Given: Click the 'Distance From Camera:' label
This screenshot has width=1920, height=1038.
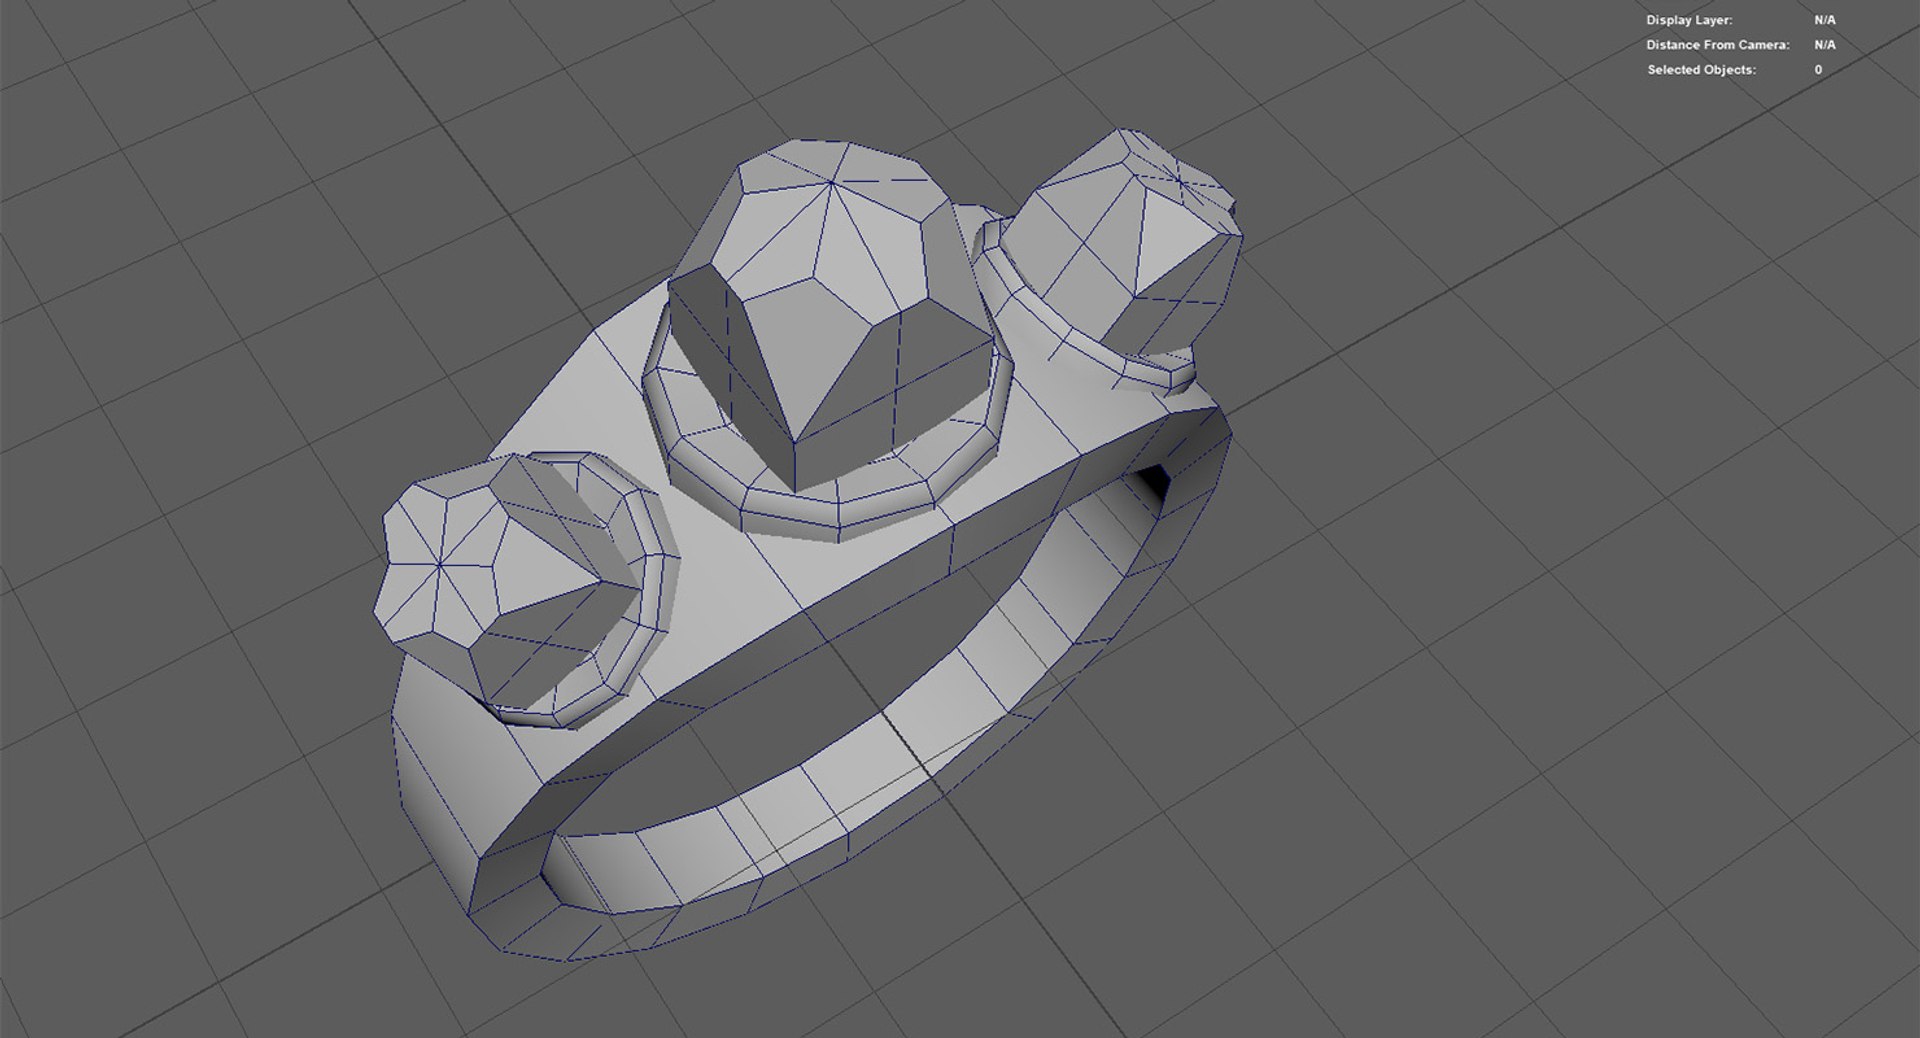Looking at the screenshot, I should [1718, 45].
